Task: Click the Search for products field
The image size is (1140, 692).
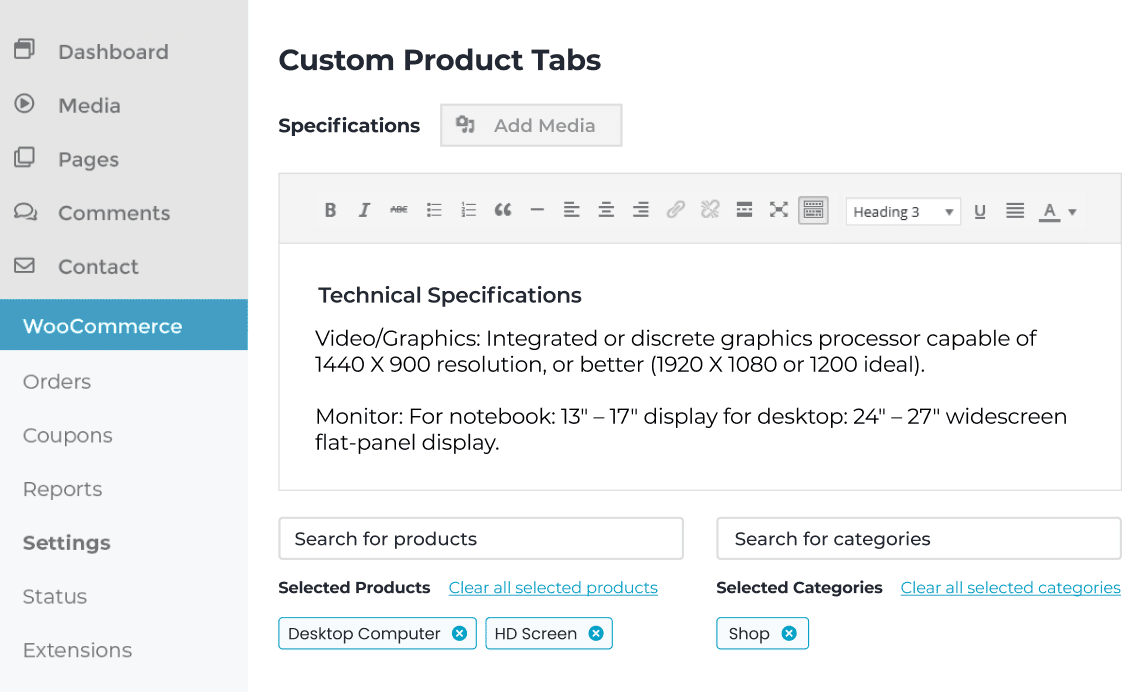Action: (481, 538)
